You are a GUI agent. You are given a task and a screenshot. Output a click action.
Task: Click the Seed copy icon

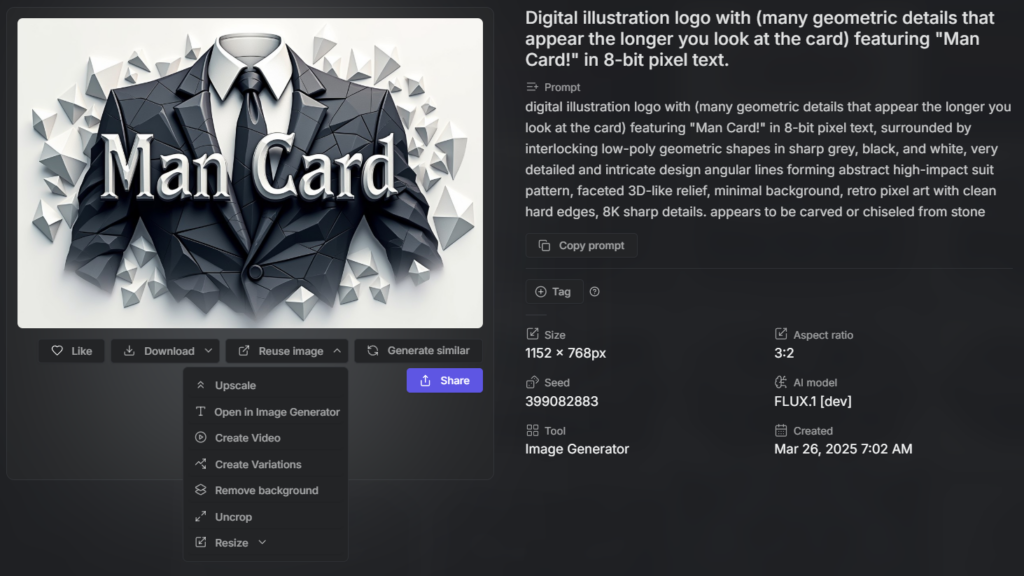[x=532, y=382]
